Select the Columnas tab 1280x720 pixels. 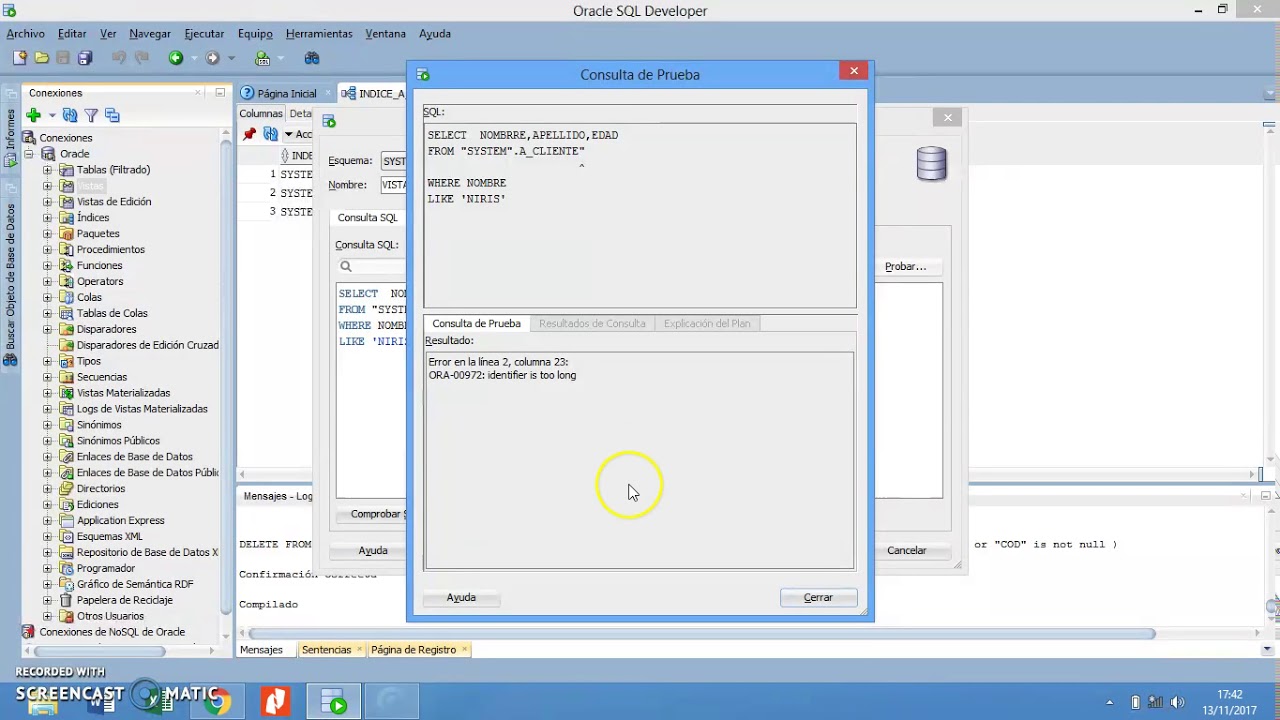click(x=261, y=113)
